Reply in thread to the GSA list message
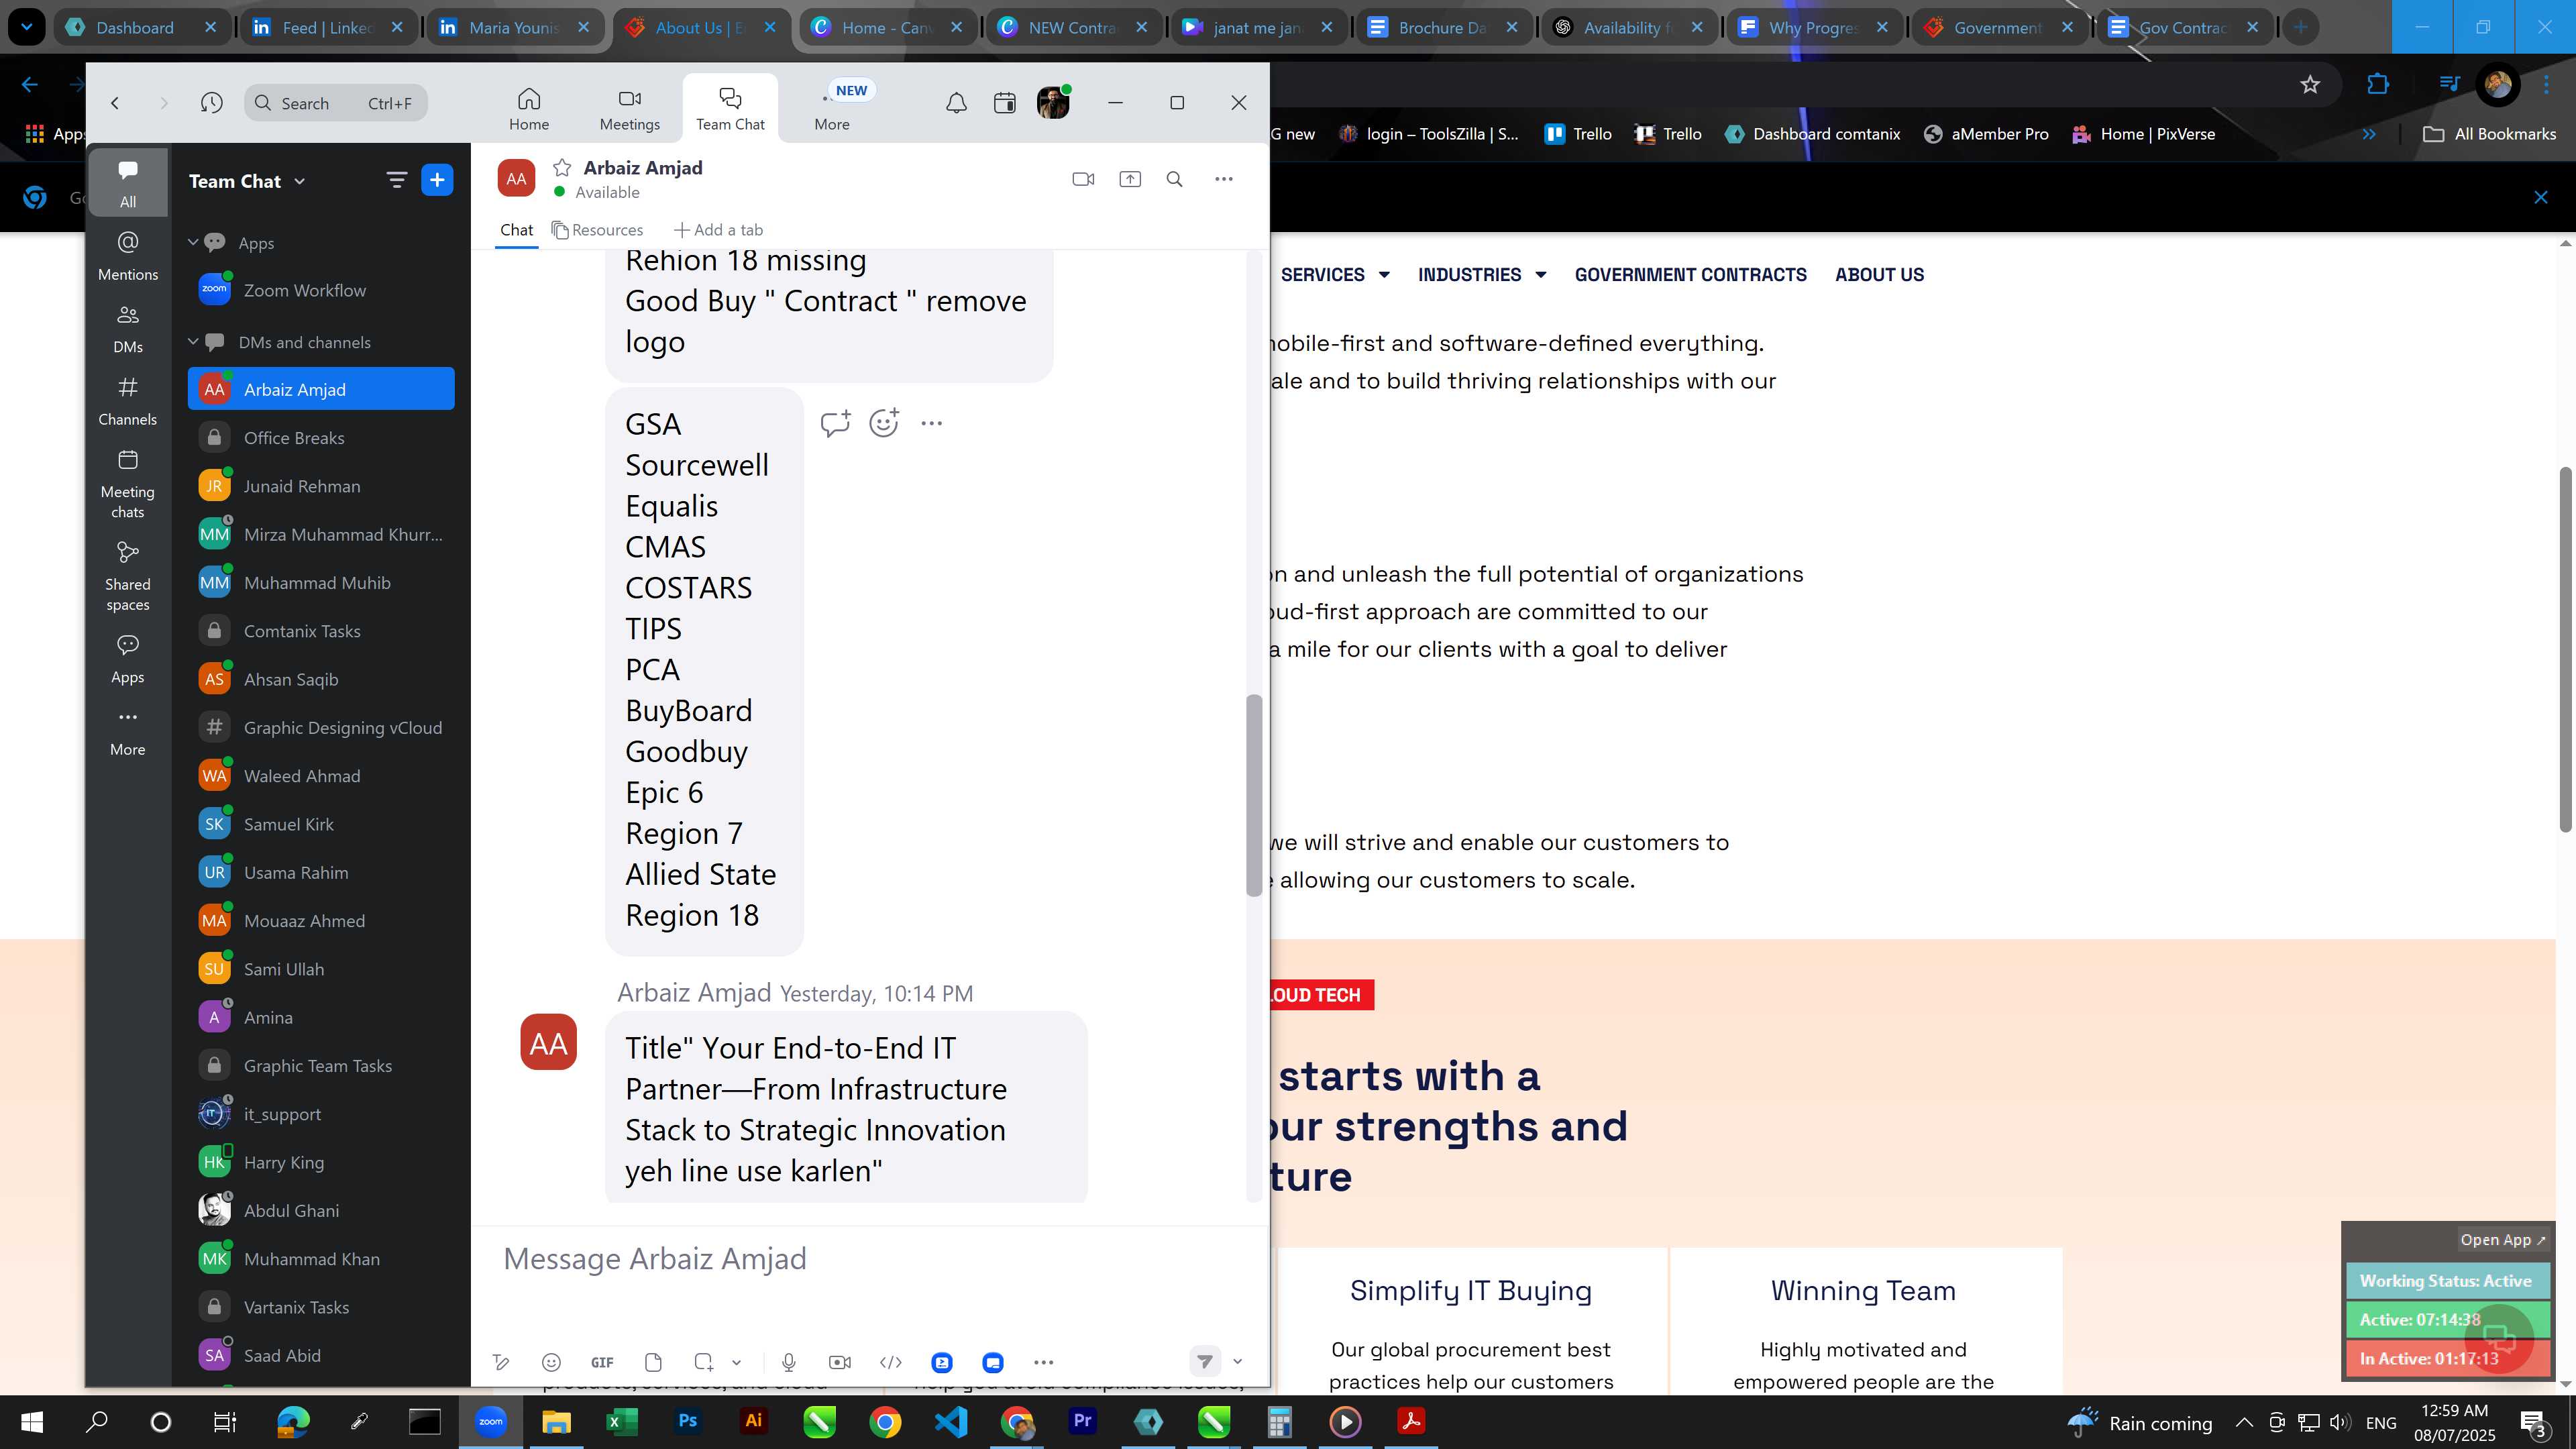Screen dimensions: 2576x1449 835,423
